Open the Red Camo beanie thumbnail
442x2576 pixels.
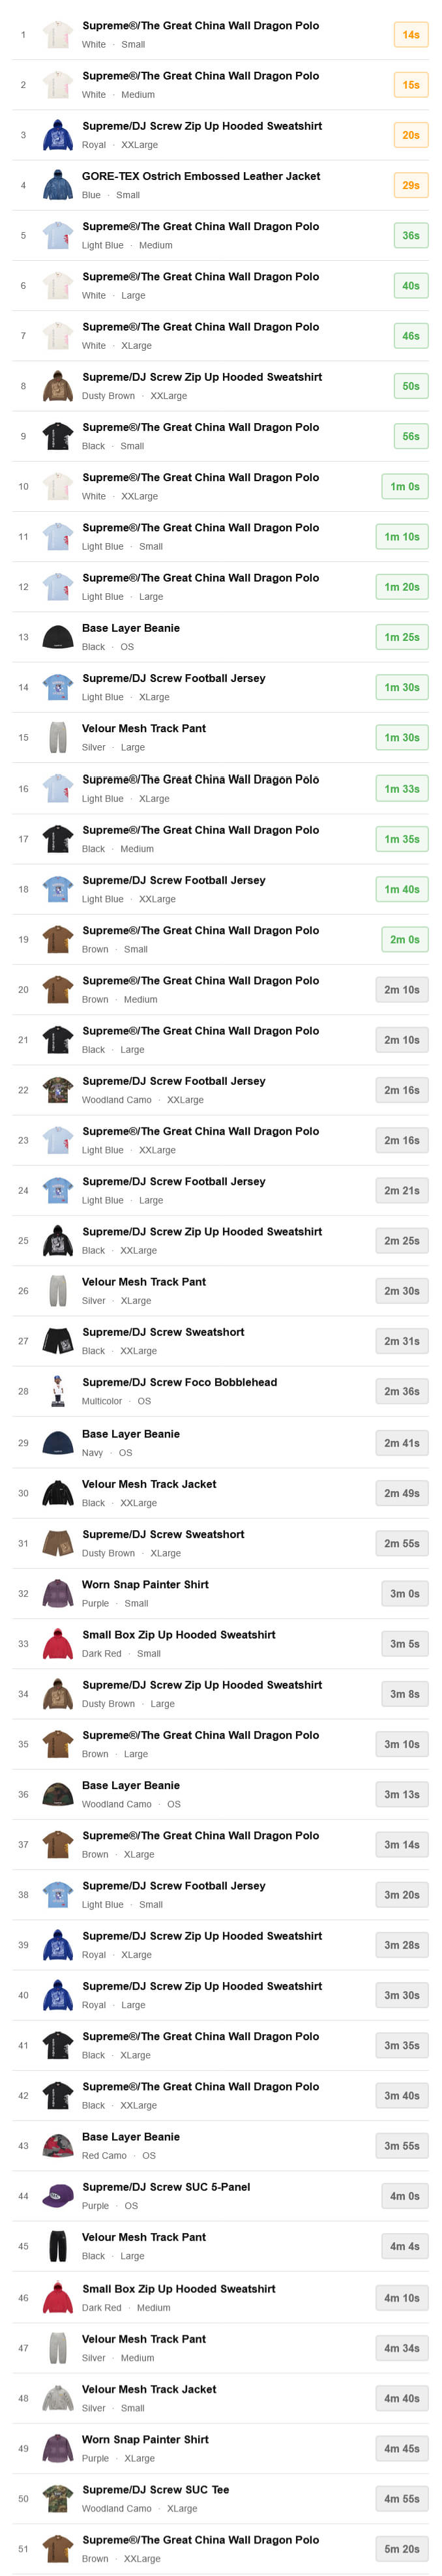(x=58, y=2145)
